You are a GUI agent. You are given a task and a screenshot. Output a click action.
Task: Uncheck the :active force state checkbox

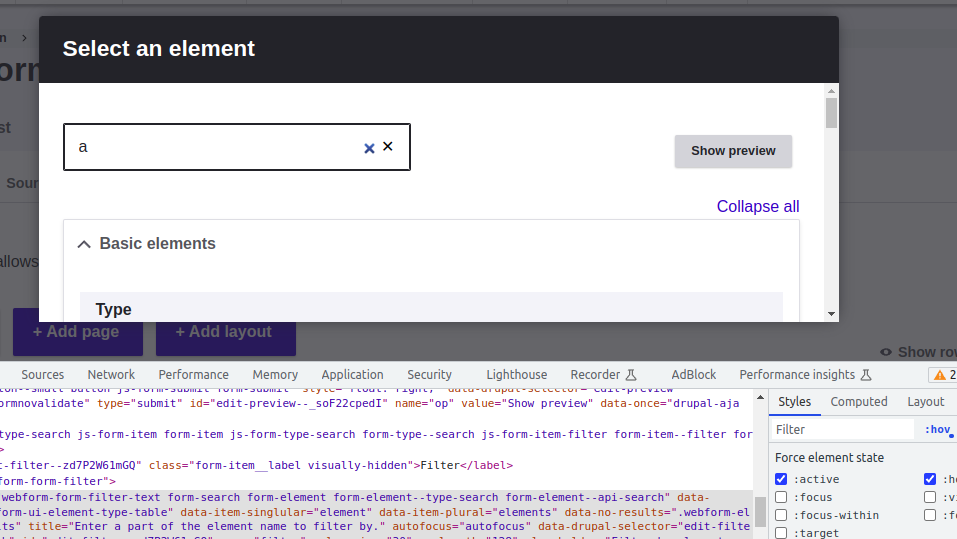point(781,479)
